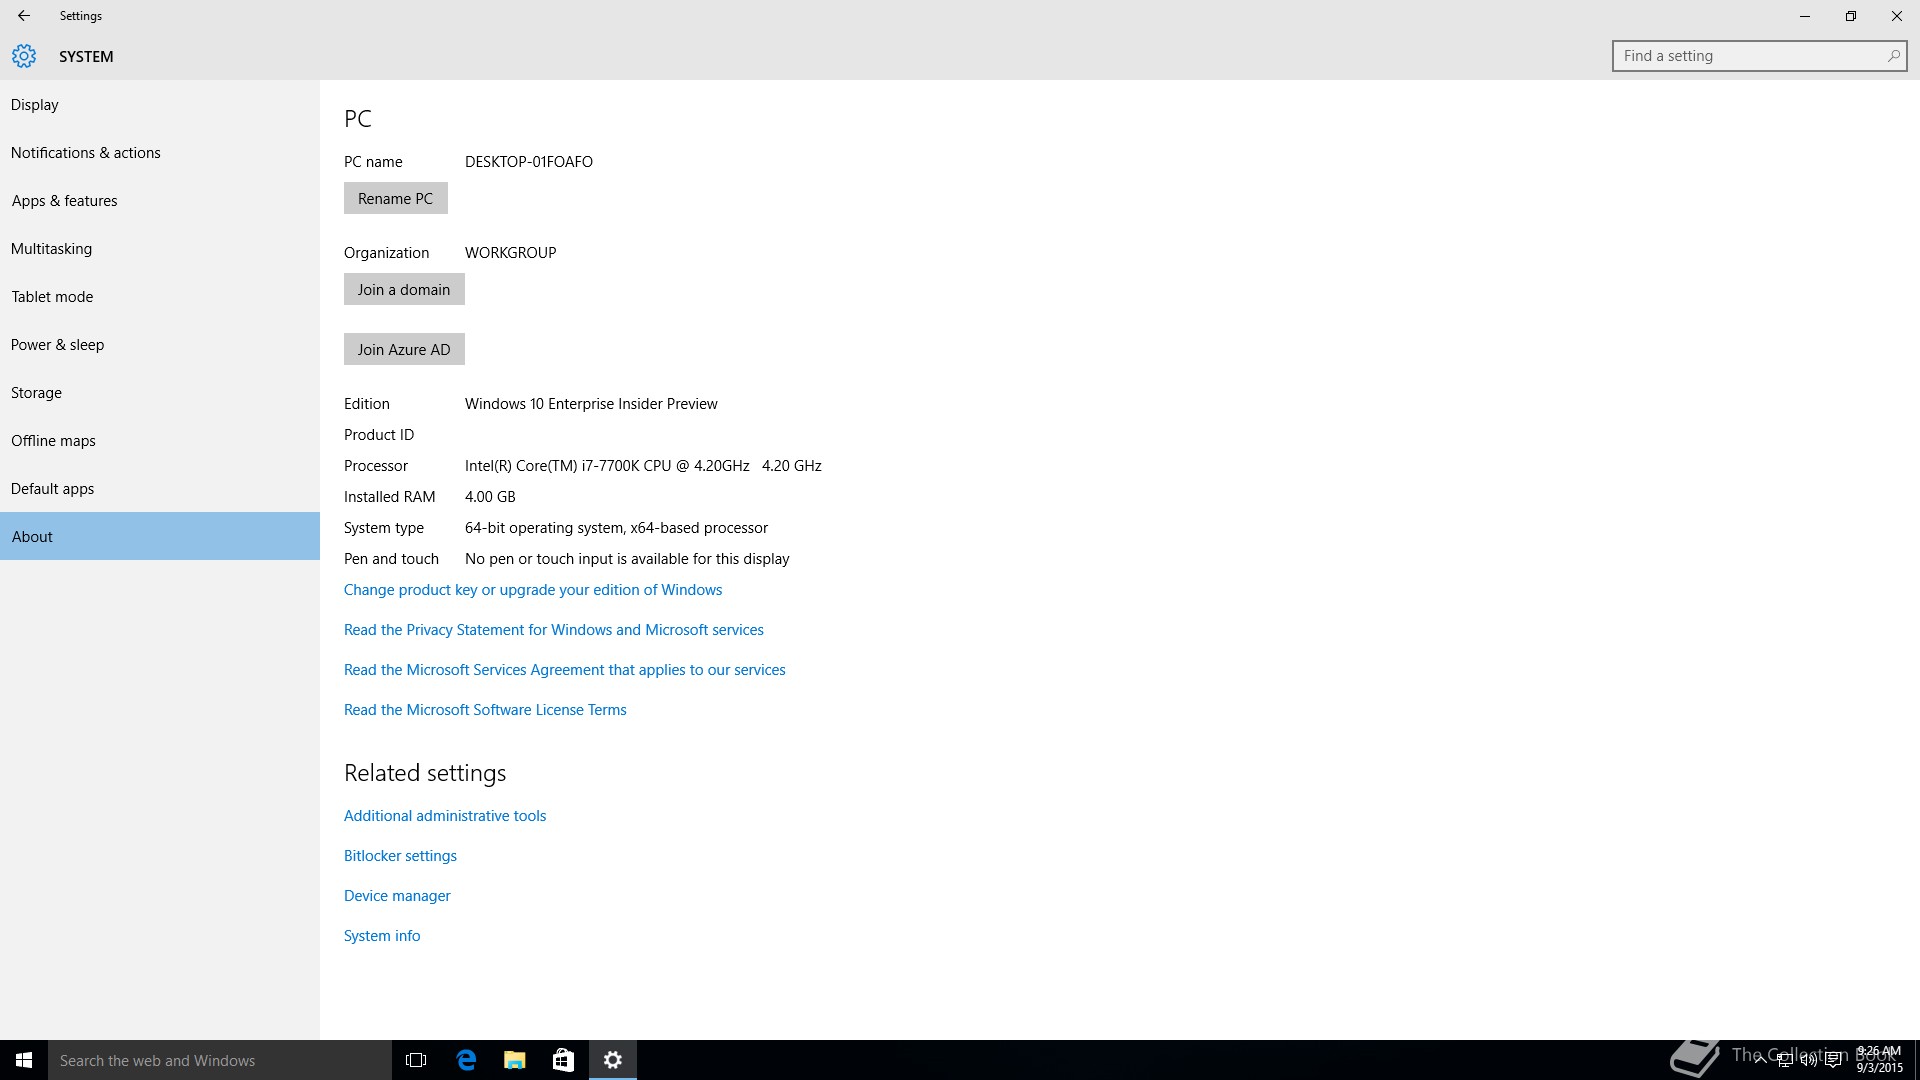The height and width of the screenshot is (1080, 1920).
Task: Select Display in the sidebar
Action: click(35, 105)
